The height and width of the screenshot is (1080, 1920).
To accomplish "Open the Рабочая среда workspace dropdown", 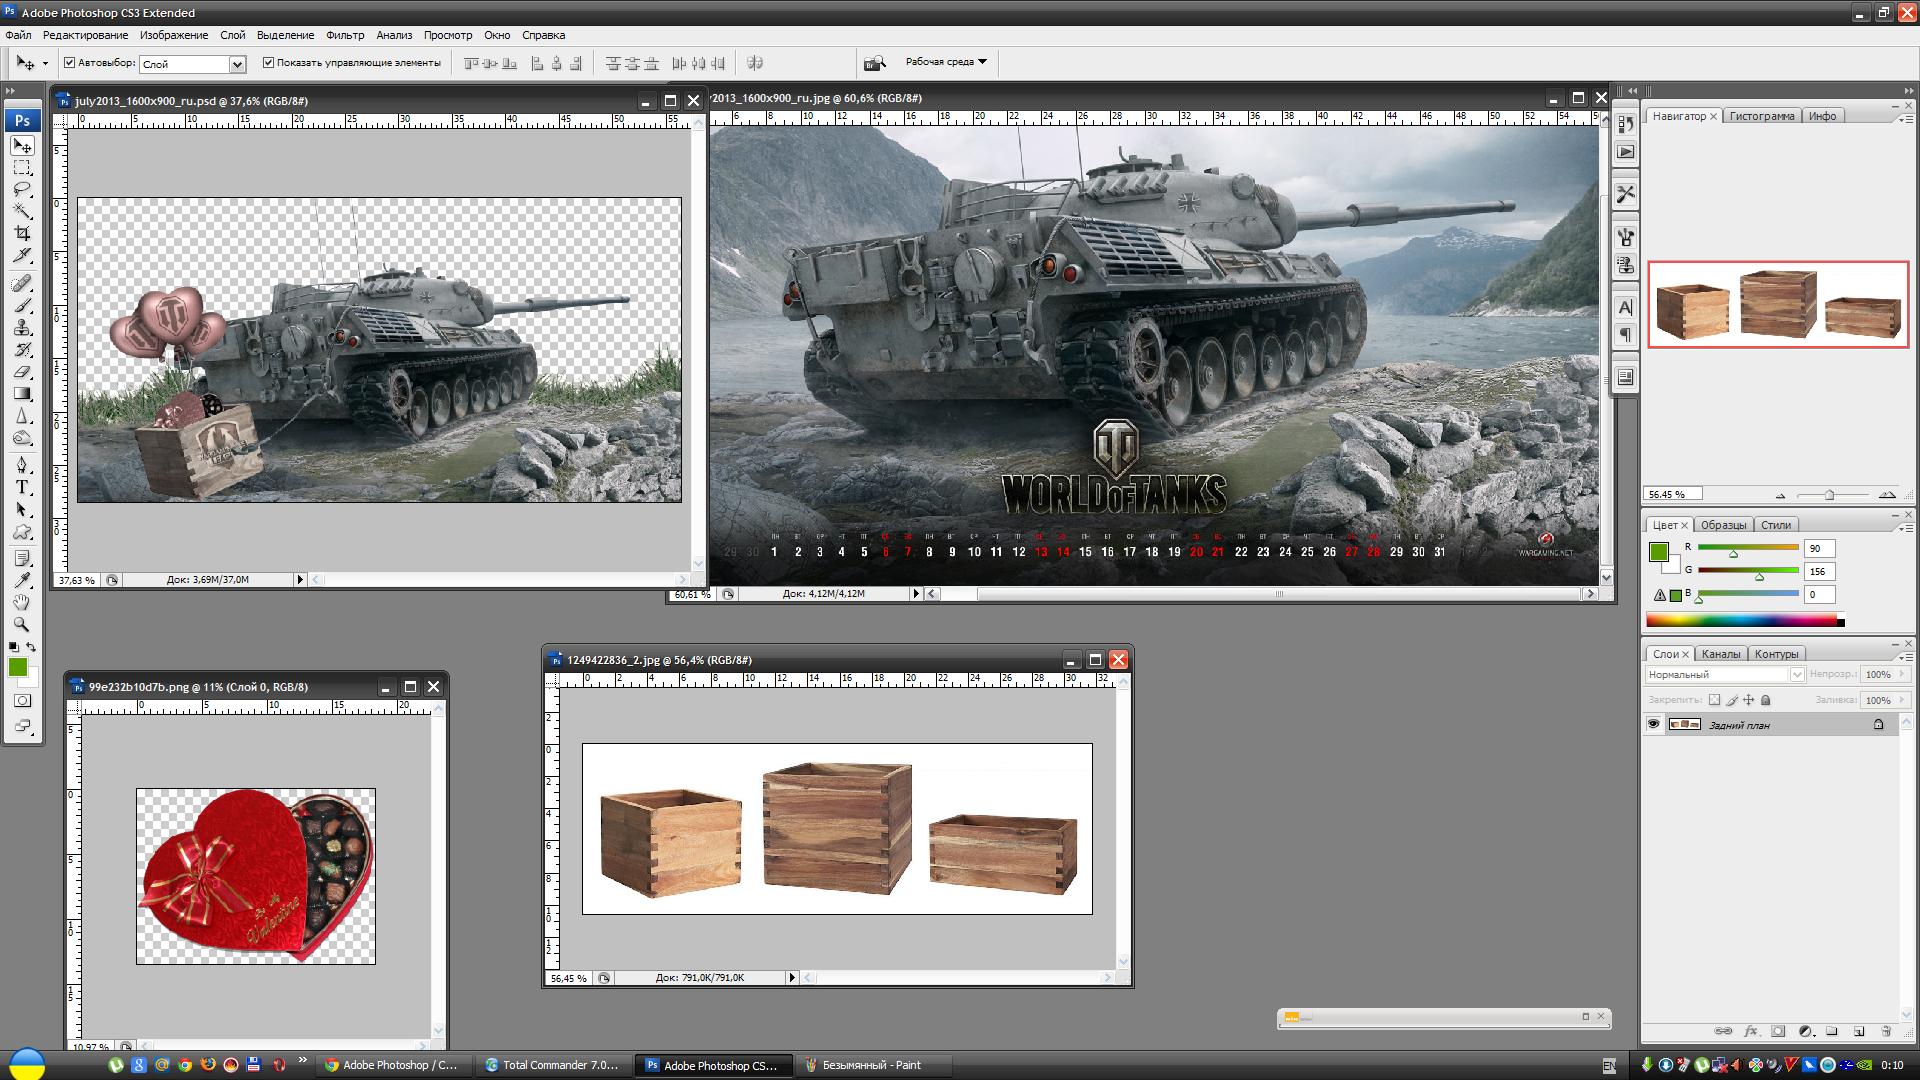I will tap(946, 62).
